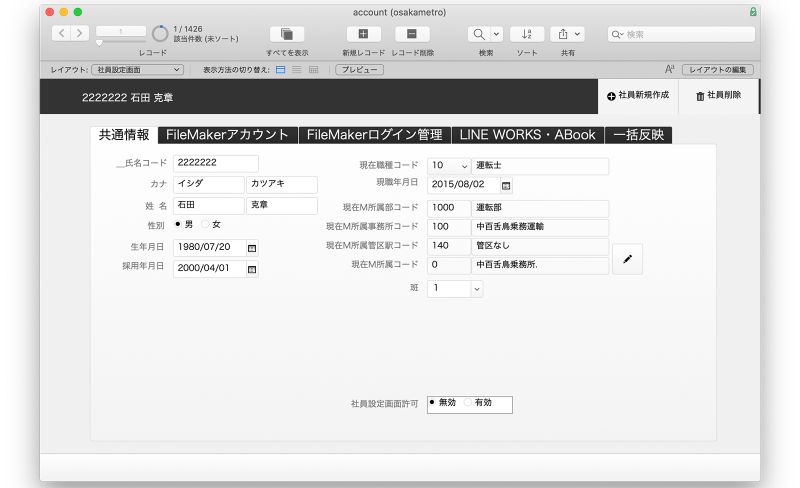The width and height of the screenshot is (800, 488).
Task: Click the Sort icon in toolbar
Action: 527,34
